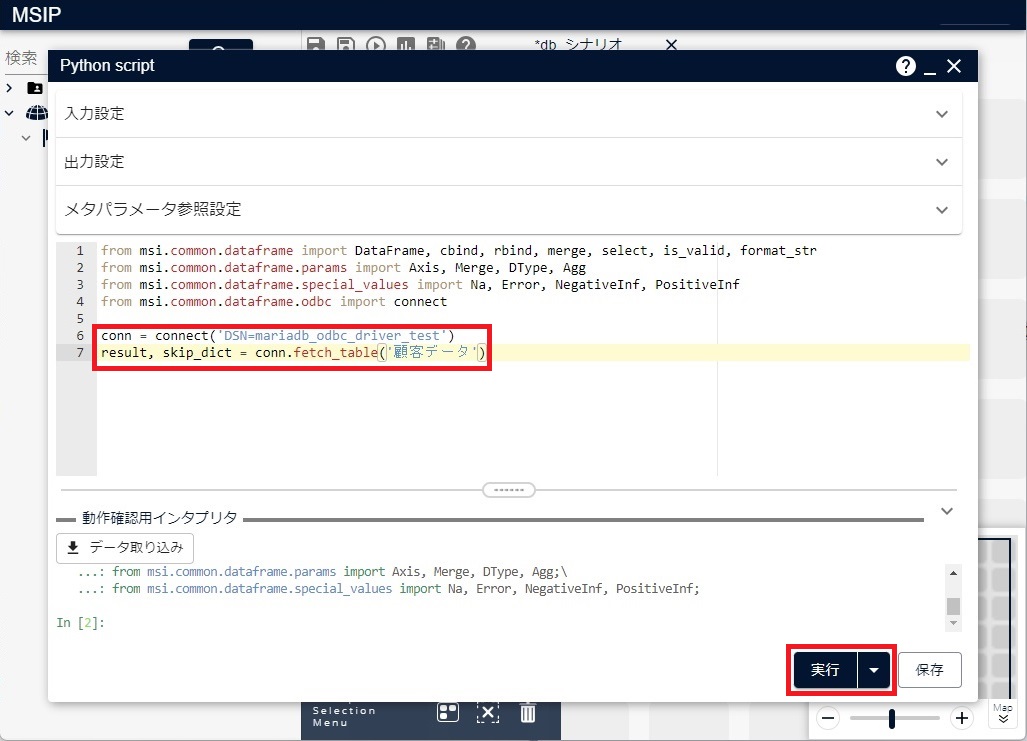Click the bar chart icon in the background toolbar
Viewport: 1027px width, 741px height.
coord(405,45)
